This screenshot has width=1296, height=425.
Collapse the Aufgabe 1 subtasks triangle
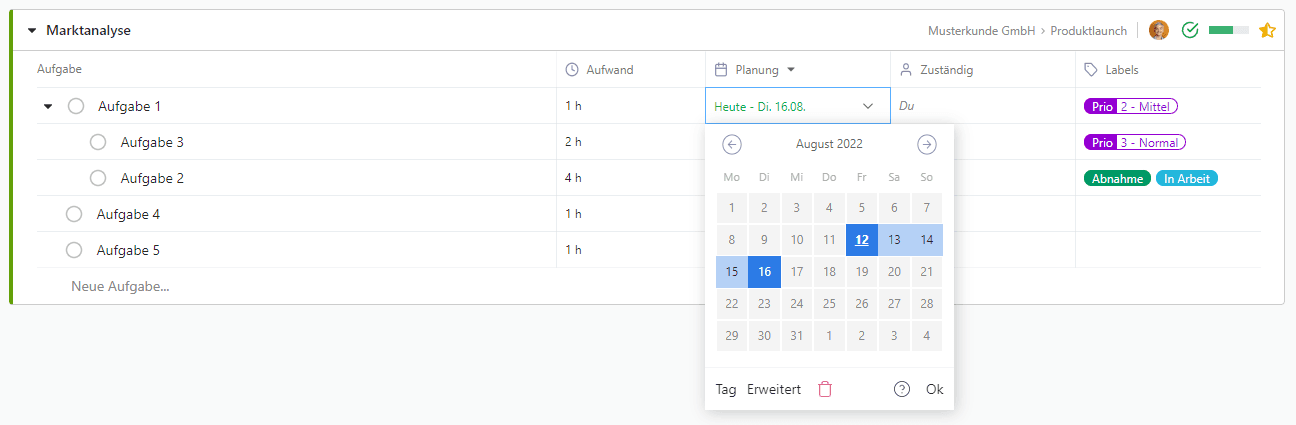(48, 106)
